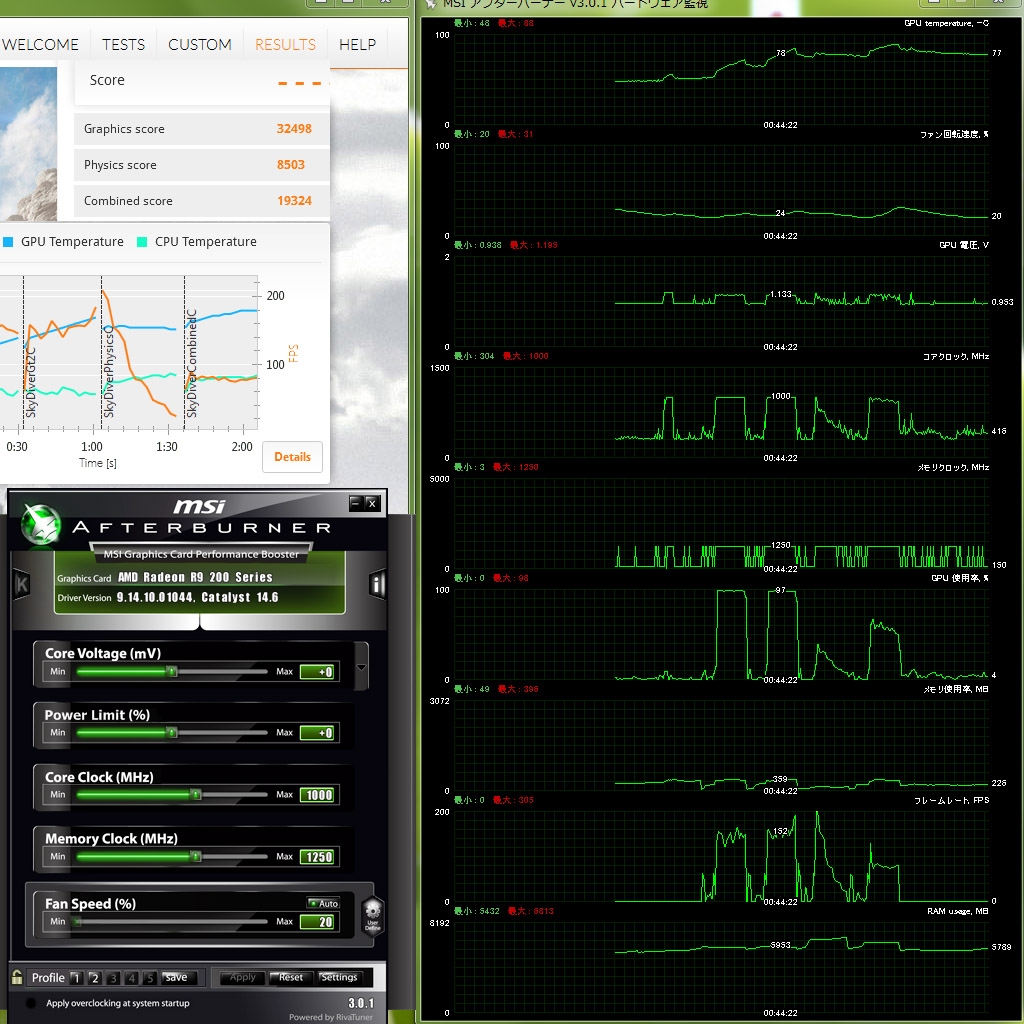
Task: Click the Core Clock slider handle
Action: pos(195,795)
